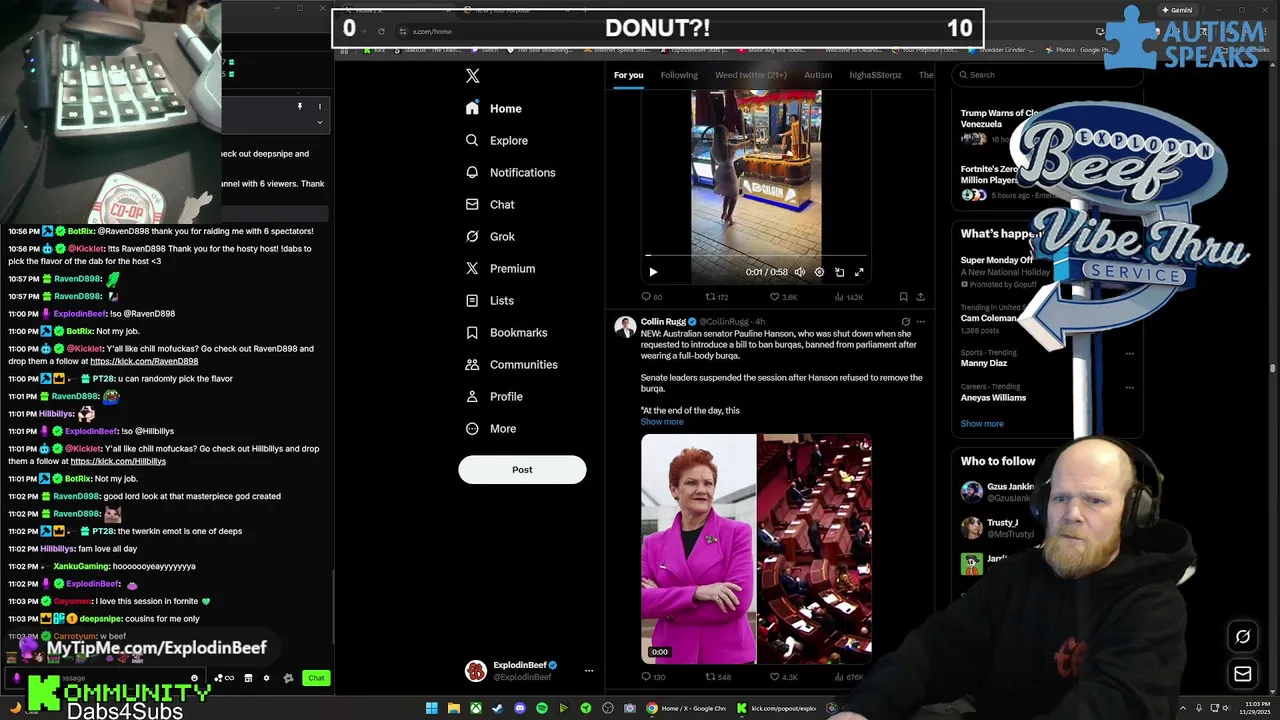The width and height of the screenshot is (1280, 720).
Task: Seek on the video progress bar
Action: coord(756,256)
